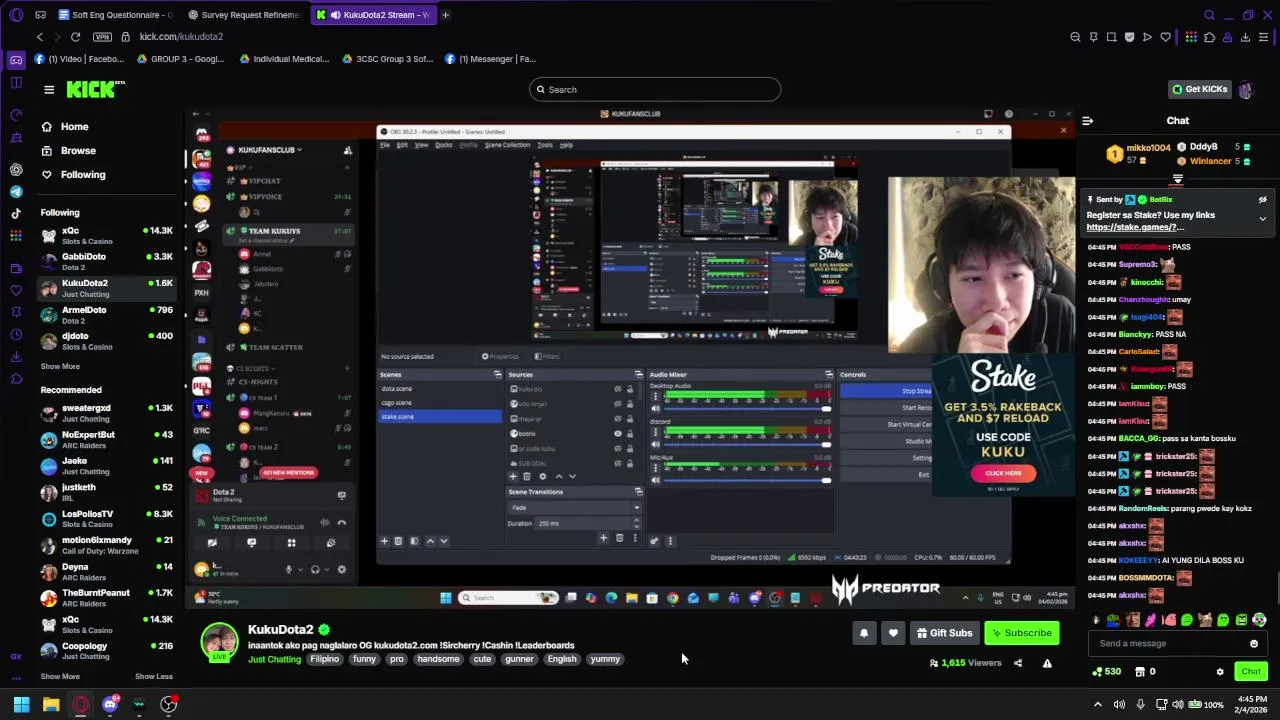
Task: Click the zoom-out magnifier in address bar
Action: click(1075, 37)
